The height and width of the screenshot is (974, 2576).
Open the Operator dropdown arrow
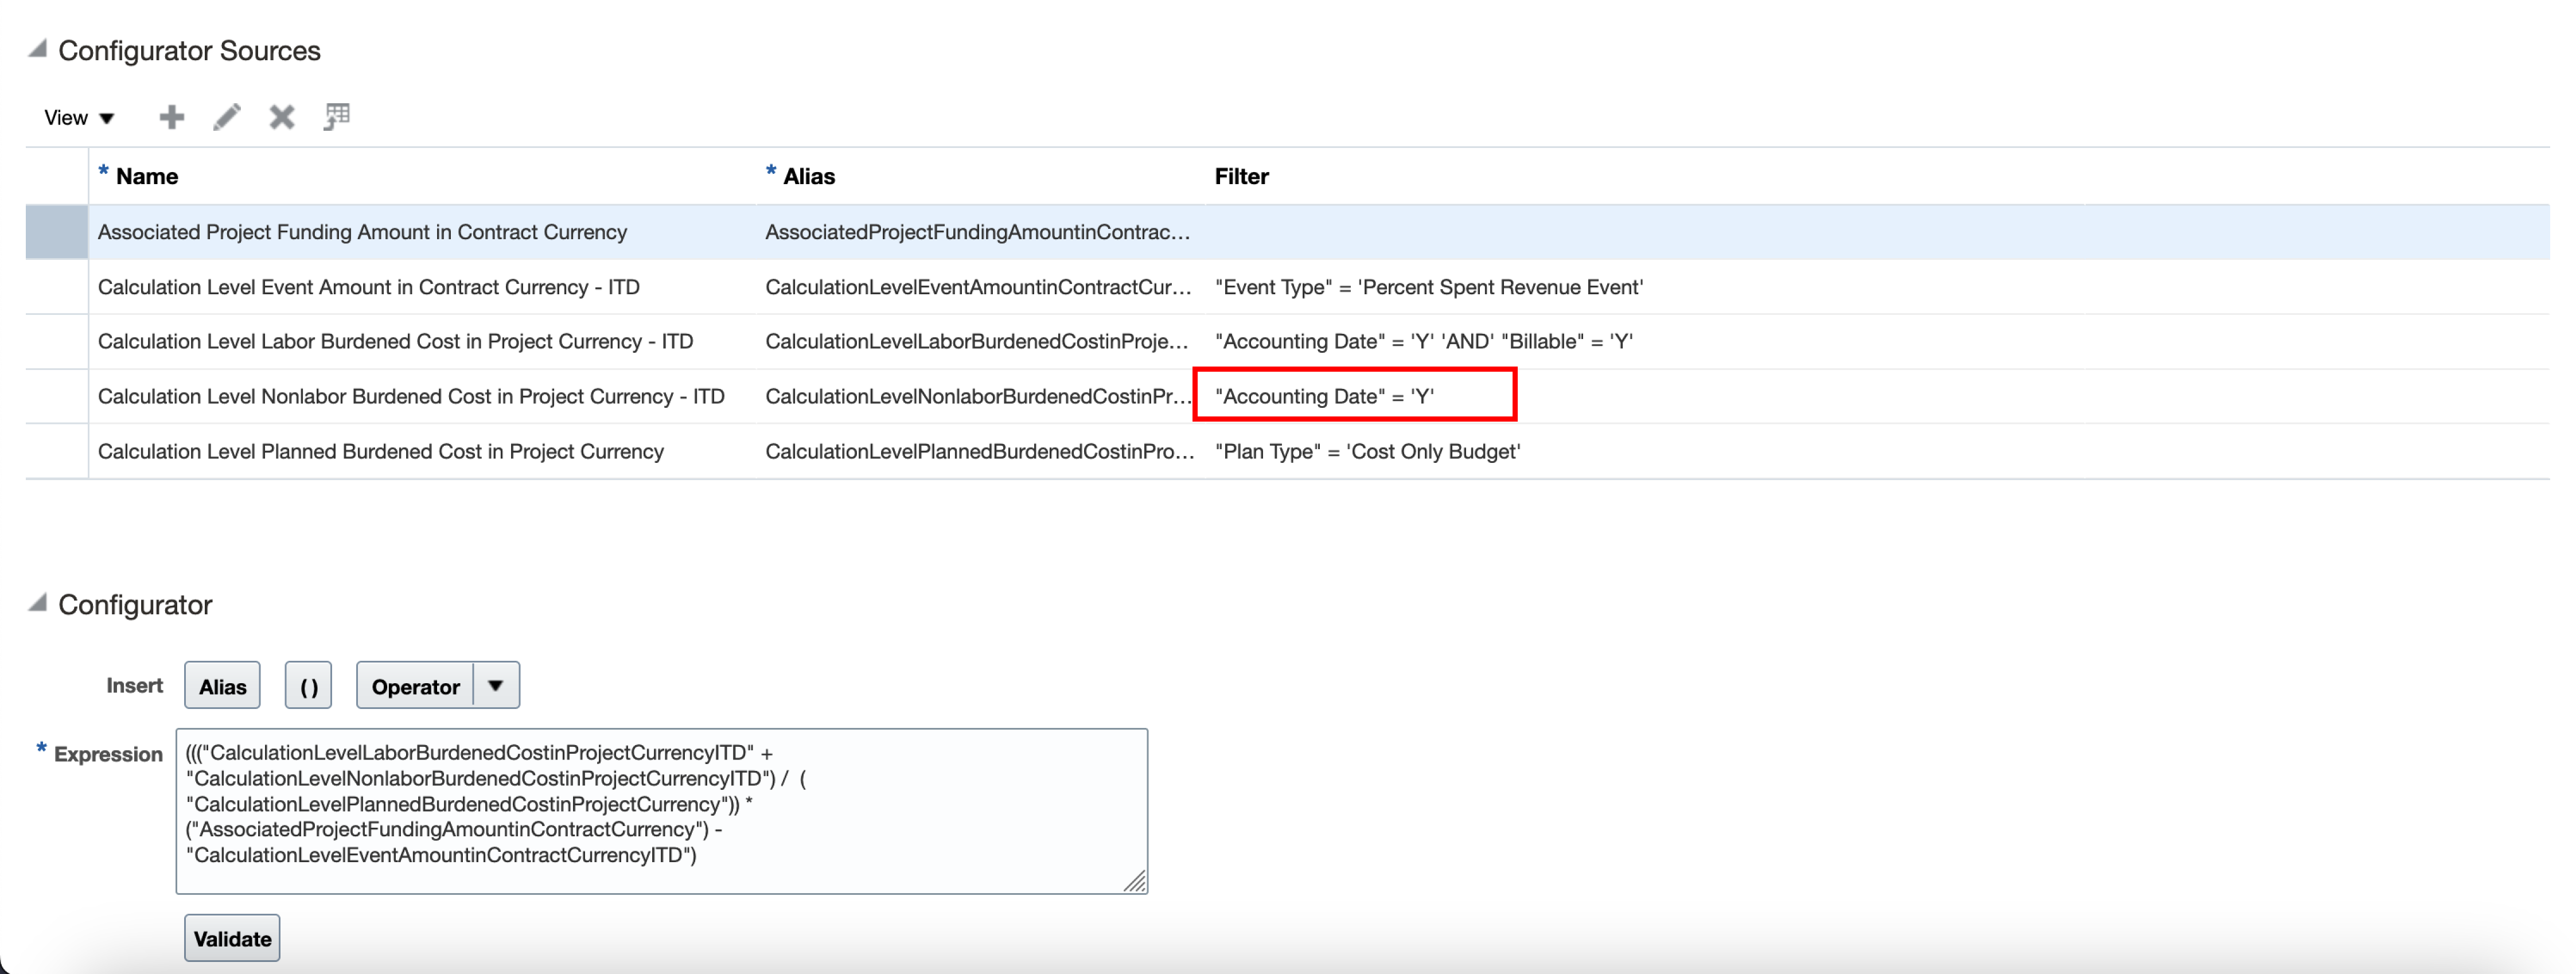[x=496, y=686]
